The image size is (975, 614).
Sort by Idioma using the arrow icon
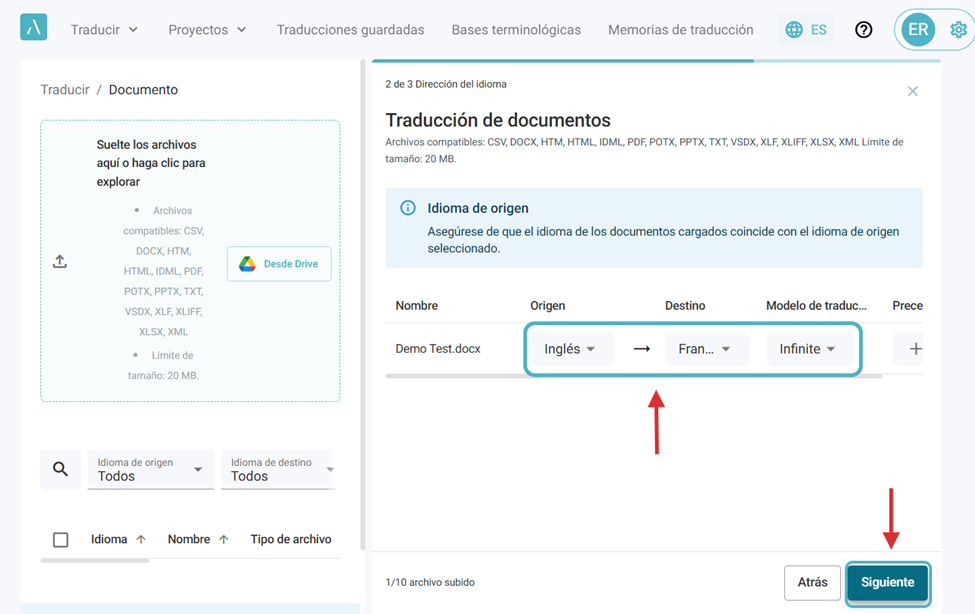pos(141,539)
